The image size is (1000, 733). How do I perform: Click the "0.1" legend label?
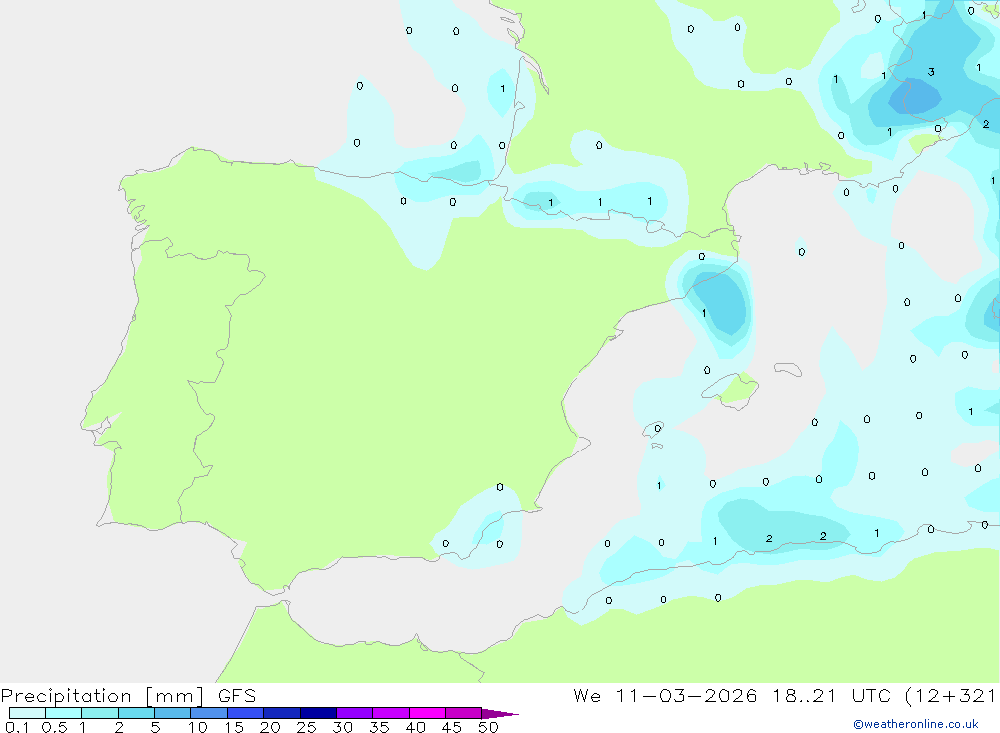(17, 727)
